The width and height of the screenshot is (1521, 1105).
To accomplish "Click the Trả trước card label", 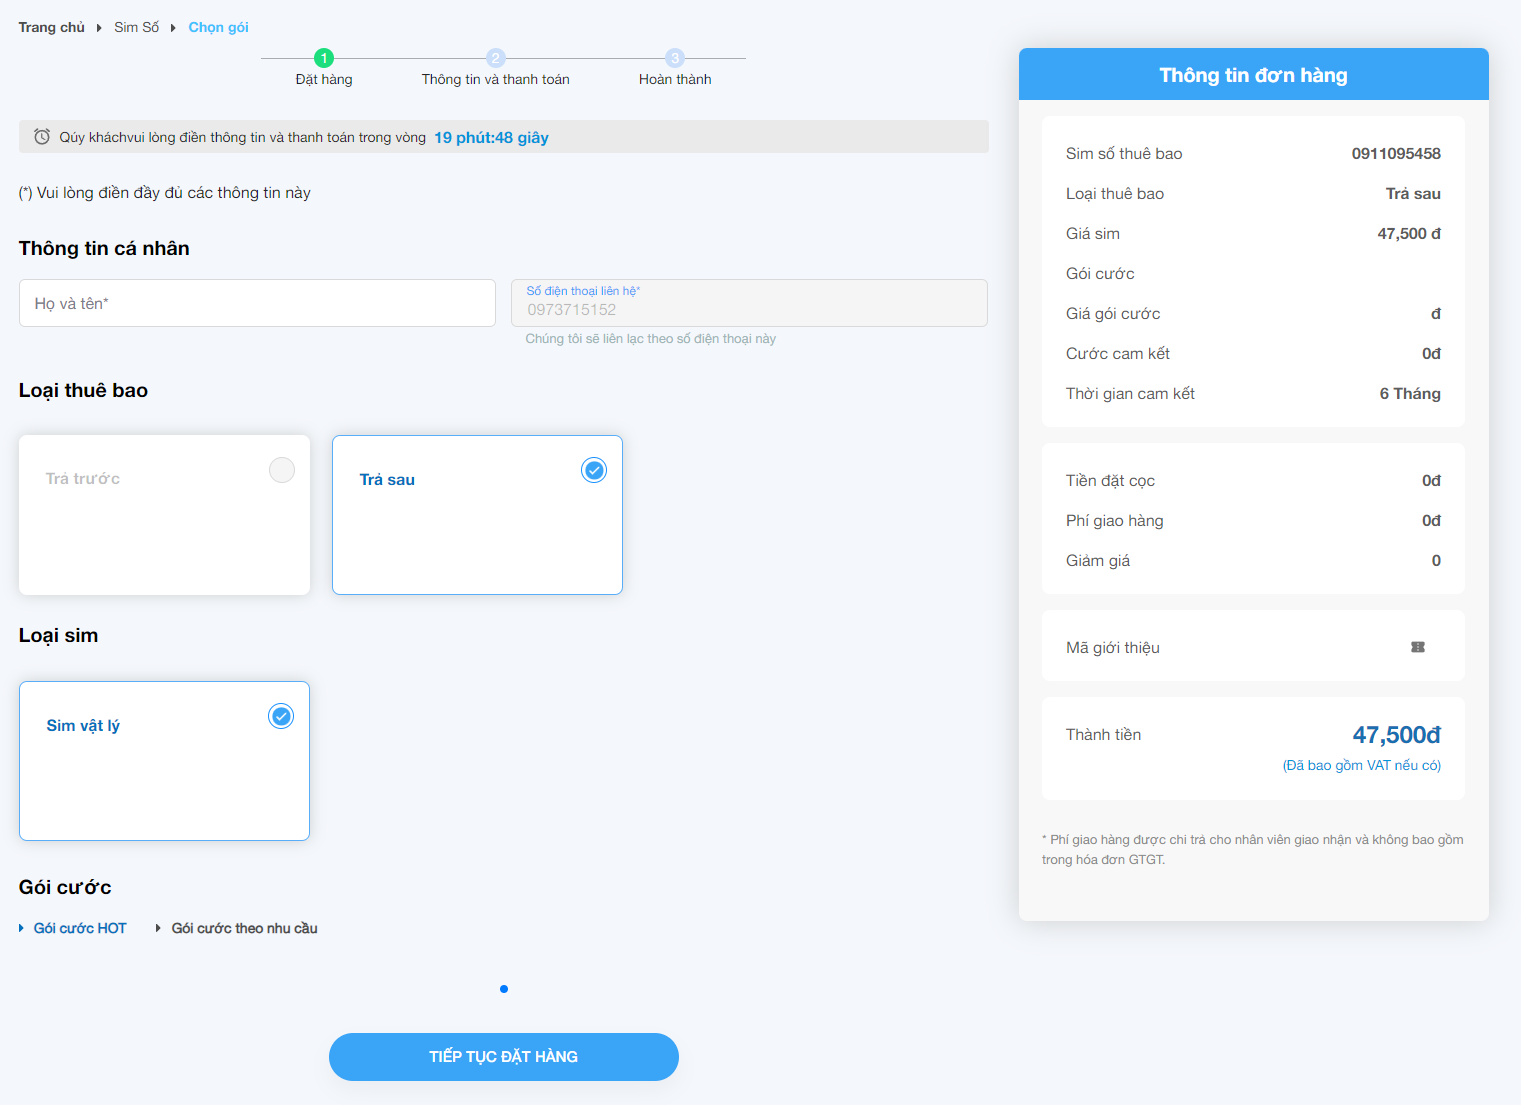I will [83, 479].
